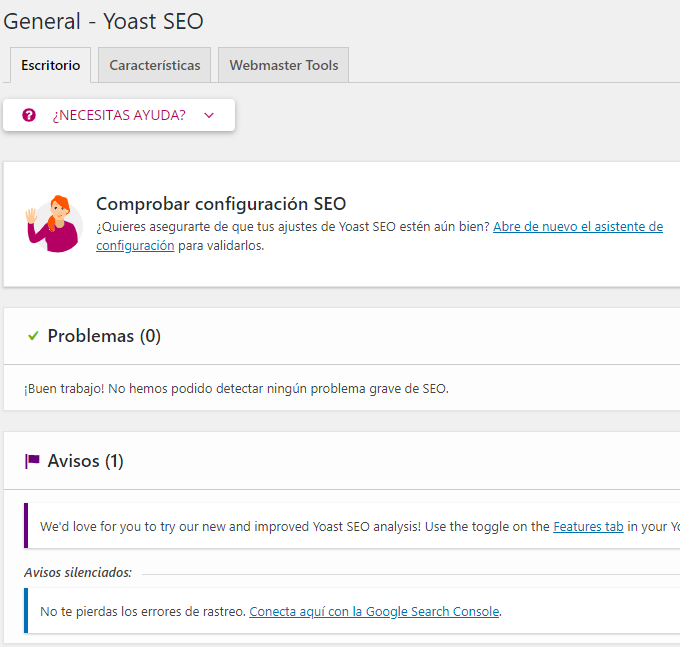Viewport: 680px width, 647px height.
Task: Click the Avisos silenciados label
Action: [x=78, y=572]
